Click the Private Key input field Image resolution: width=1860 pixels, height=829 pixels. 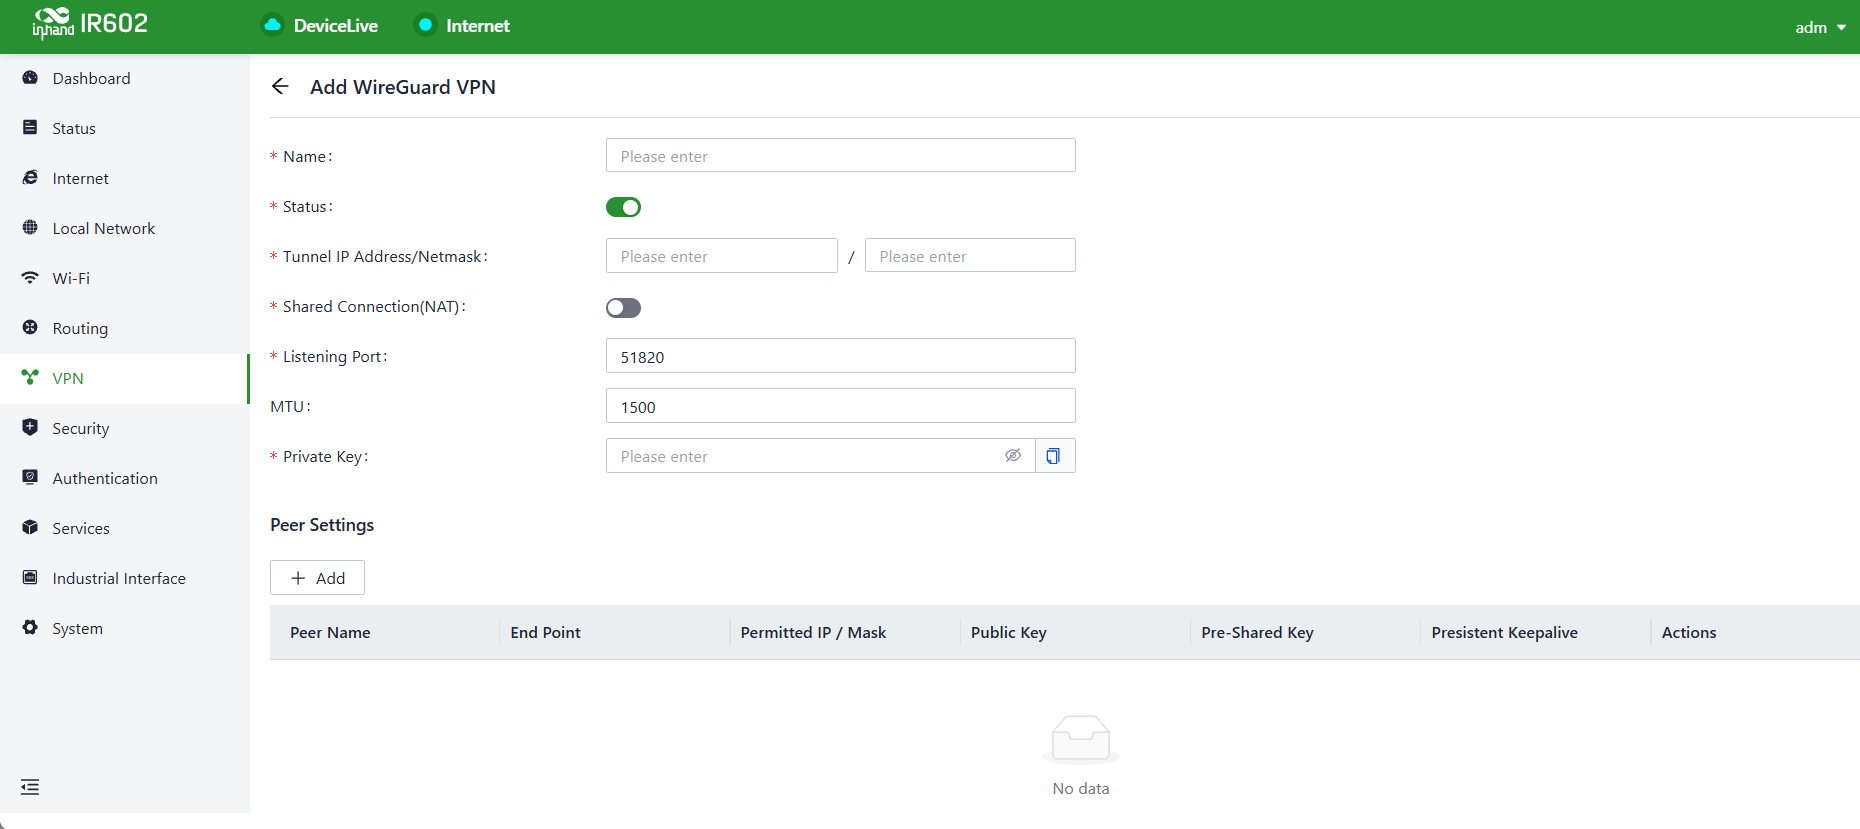(820, 456)
